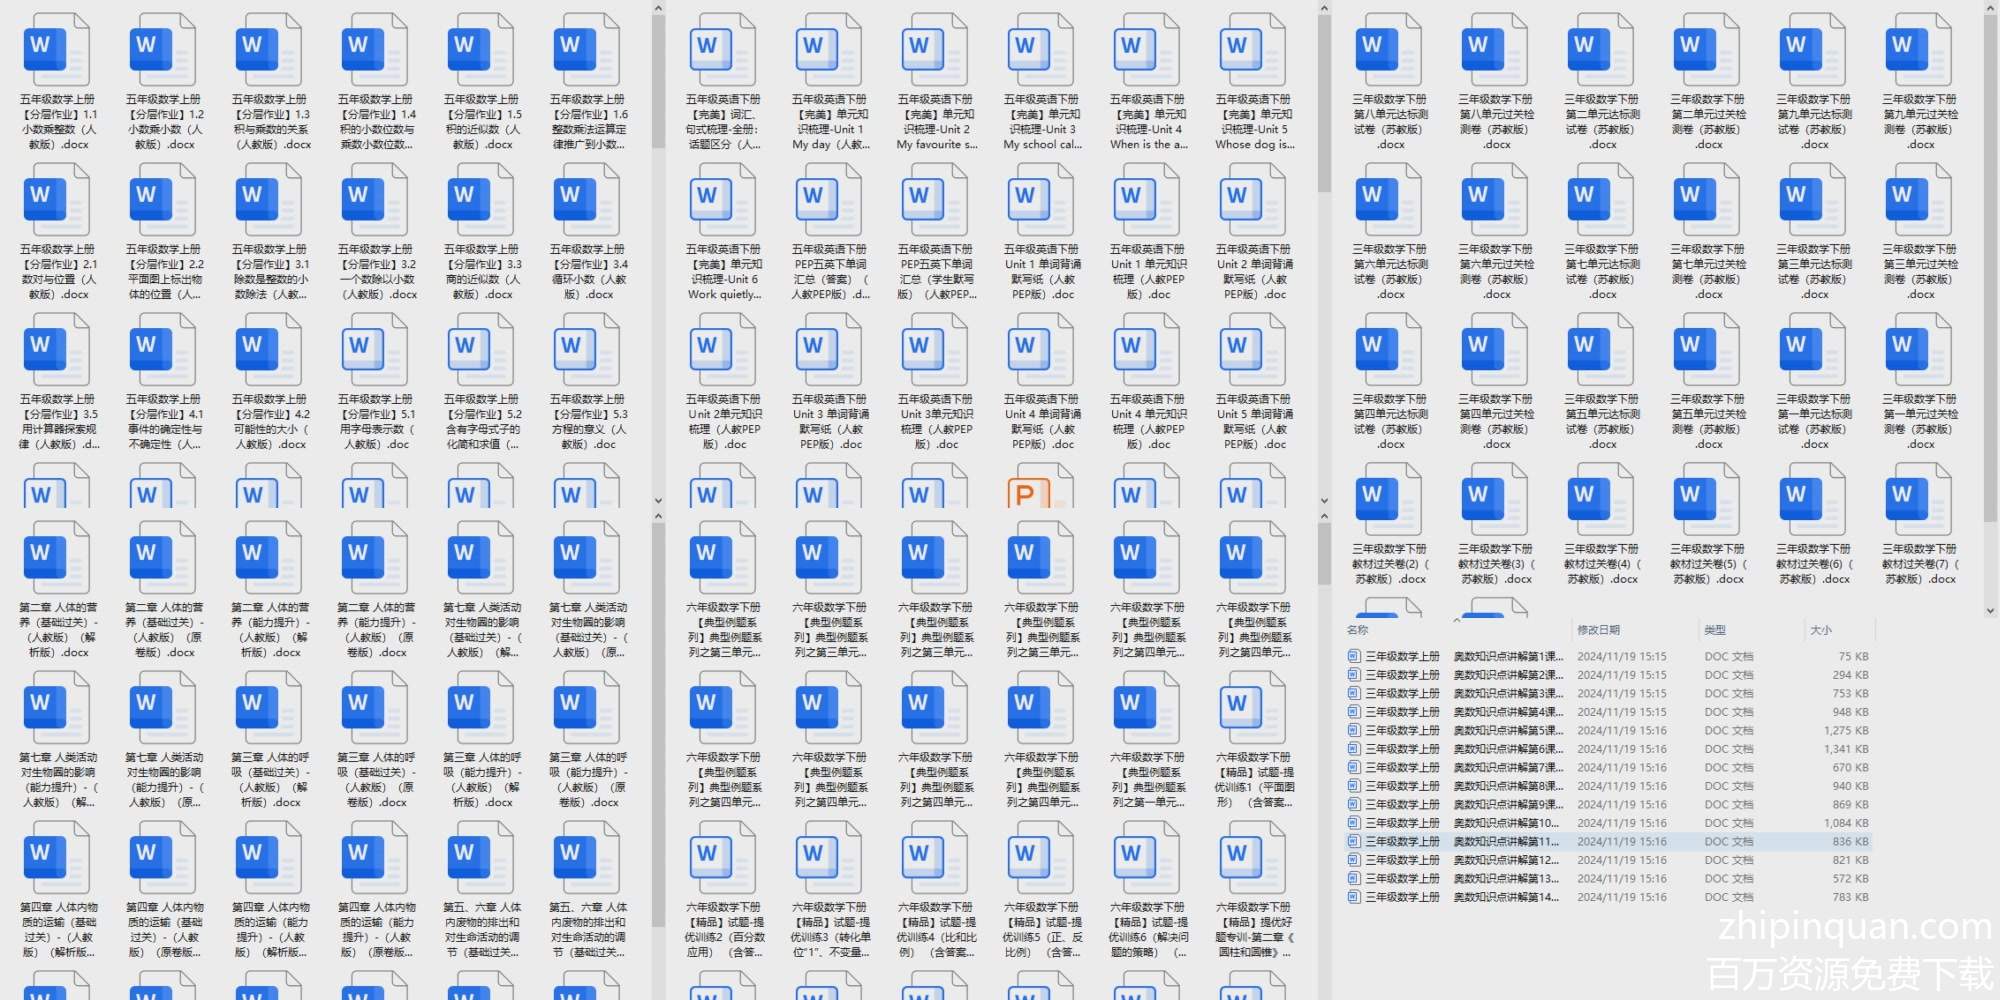This screenshot has height=1000, width=2000.
Task: Open the 第三单元达标测试卷 Word icon
Action: pos(1813,199)
